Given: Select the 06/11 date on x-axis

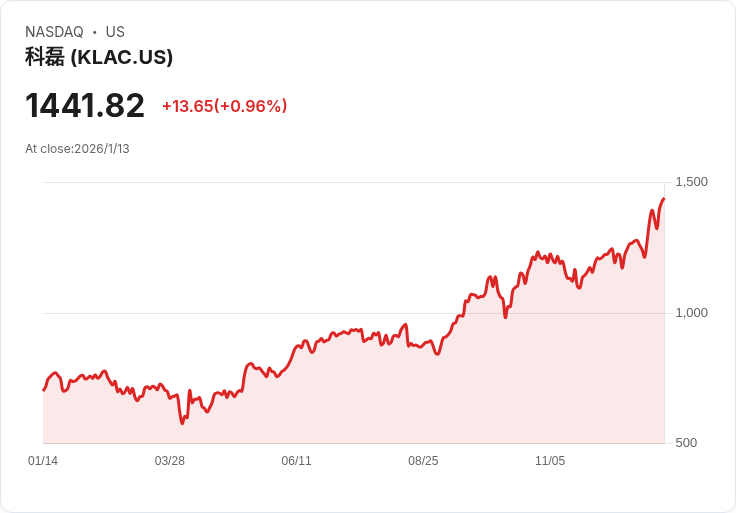Looking at the screenshot, I should [297, 461].
